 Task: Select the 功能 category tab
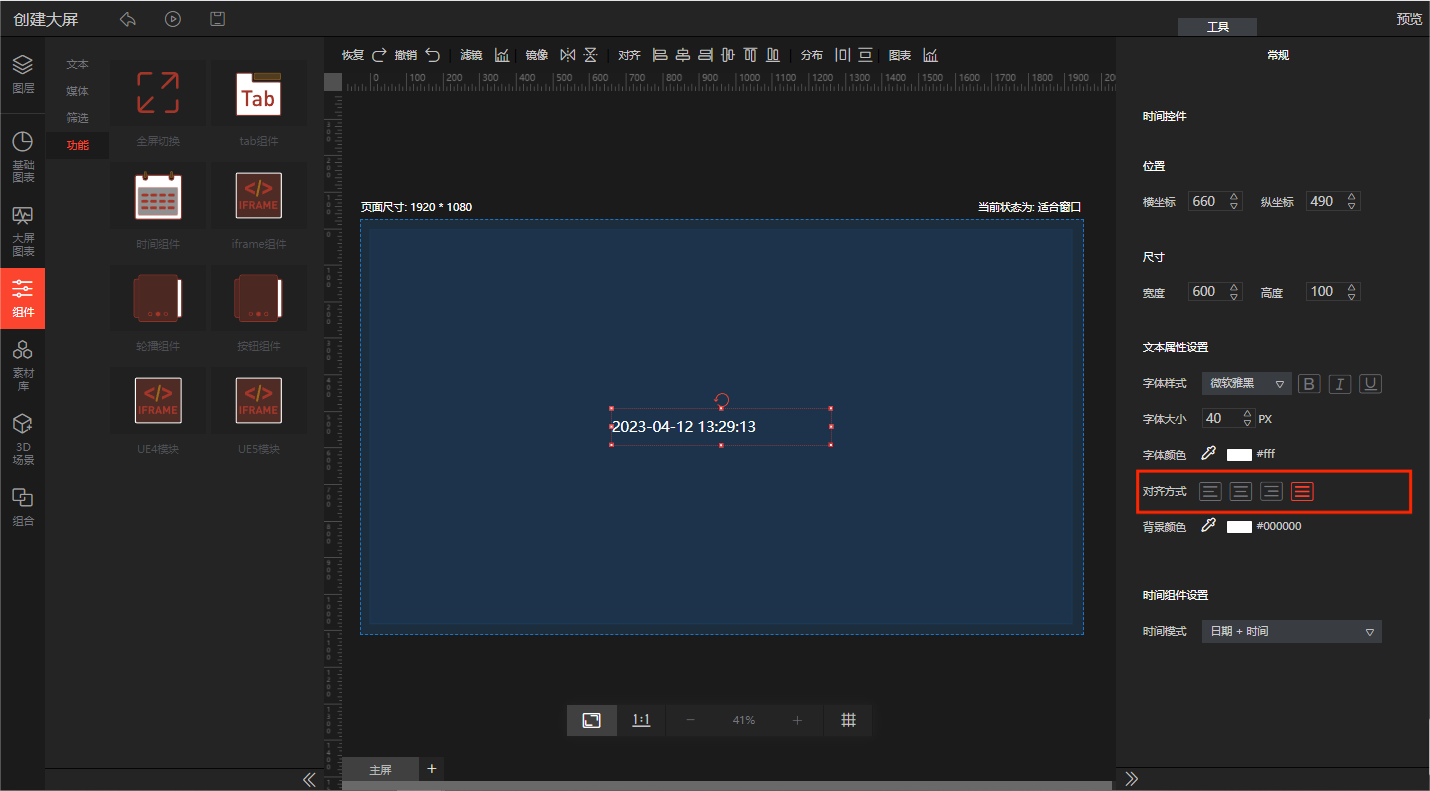tap(78, 145)
